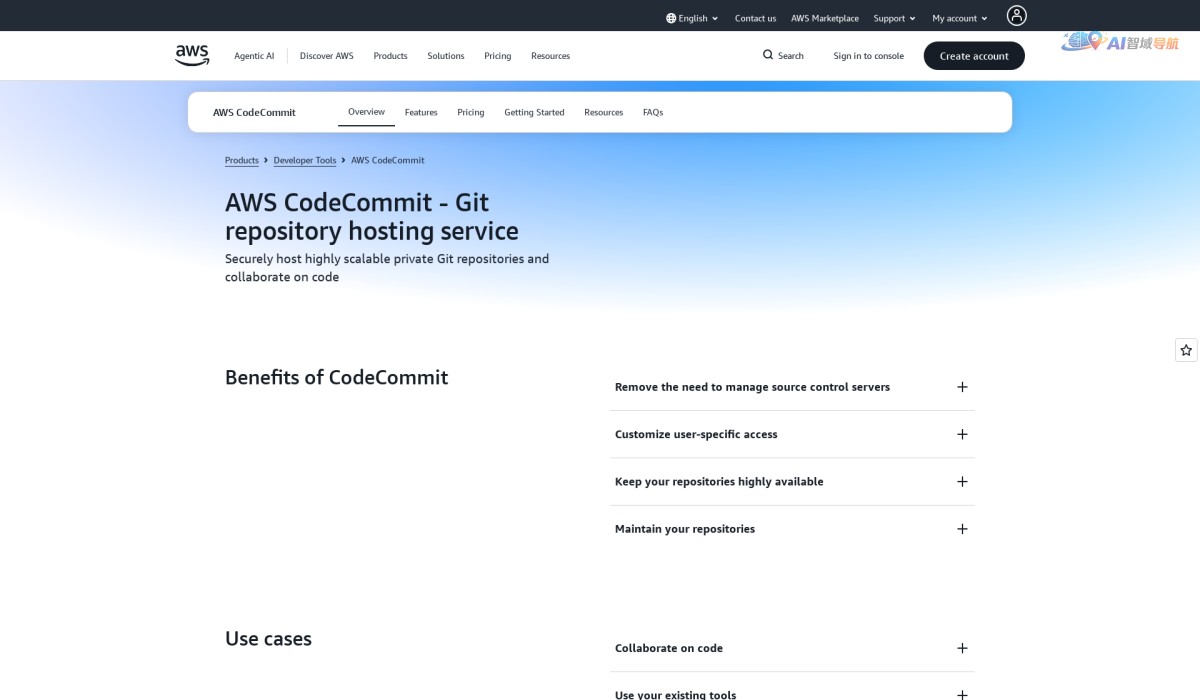Open the Solutions menu
The height and width of the screenshot is (700, 1200).
coord(446,56)
